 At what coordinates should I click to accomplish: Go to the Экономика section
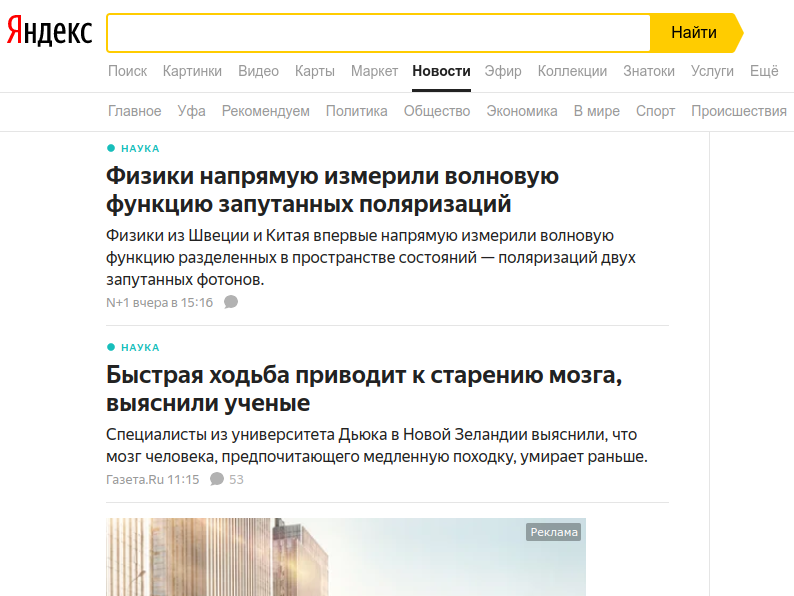[522, 111]
